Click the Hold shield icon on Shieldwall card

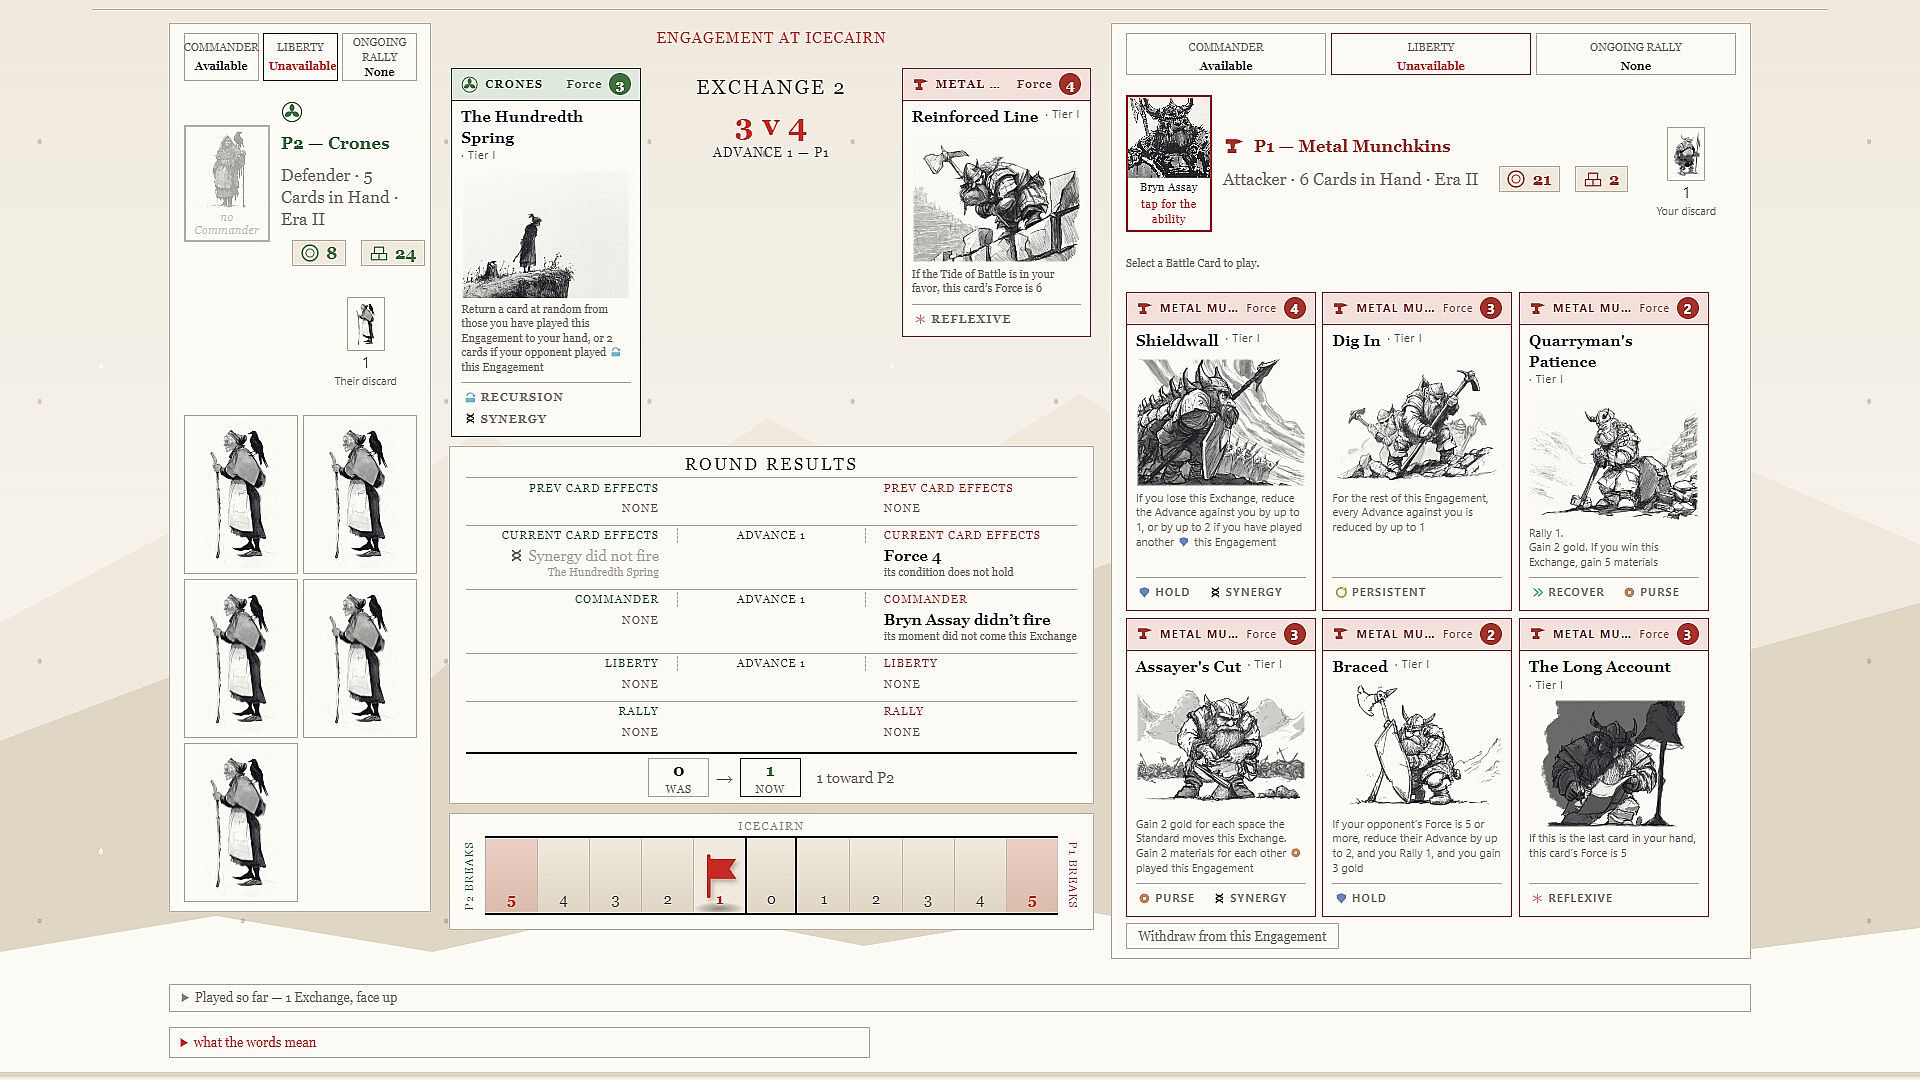click(1144, 592)
